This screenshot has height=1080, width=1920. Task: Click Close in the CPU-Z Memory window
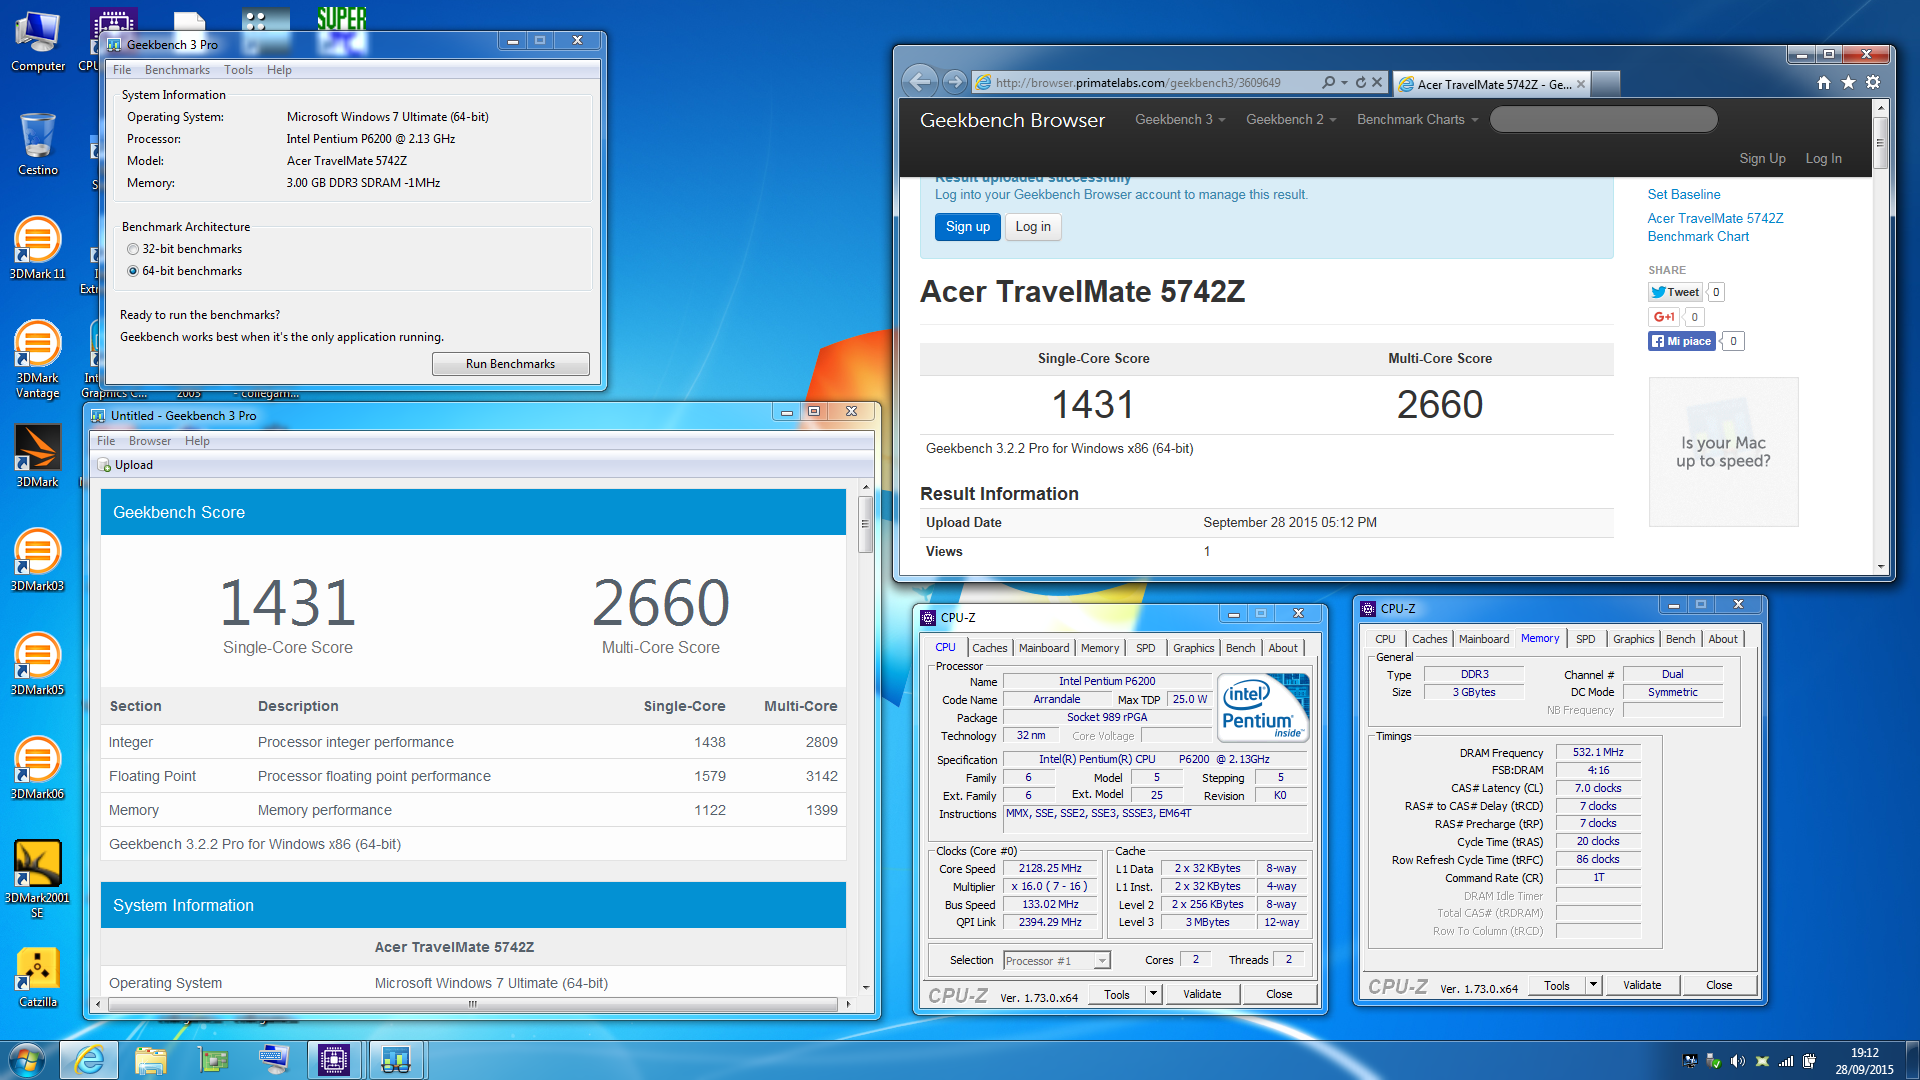(x=1719, y=985)
